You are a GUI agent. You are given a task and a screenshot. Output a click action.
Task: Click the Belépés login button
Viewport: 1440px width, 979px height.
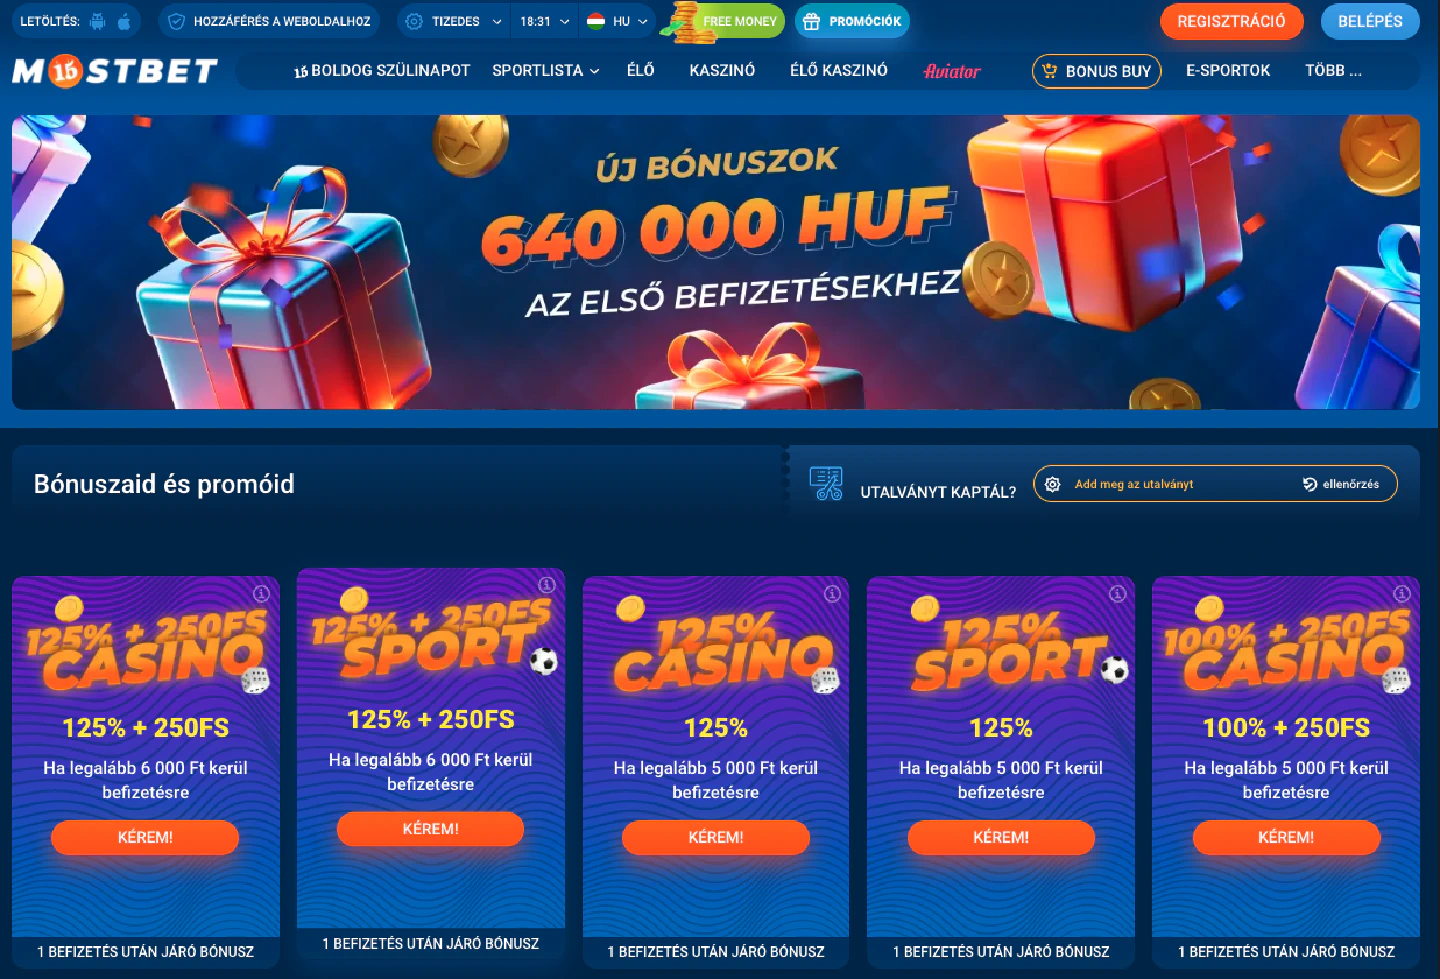(x=1370, y=21)
